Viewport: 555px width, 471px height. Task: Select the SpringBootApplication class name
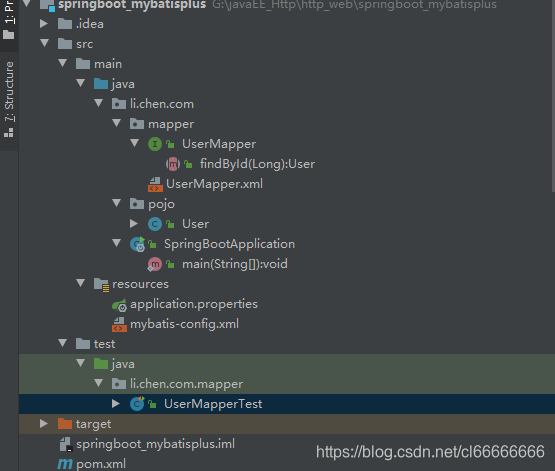229,244
